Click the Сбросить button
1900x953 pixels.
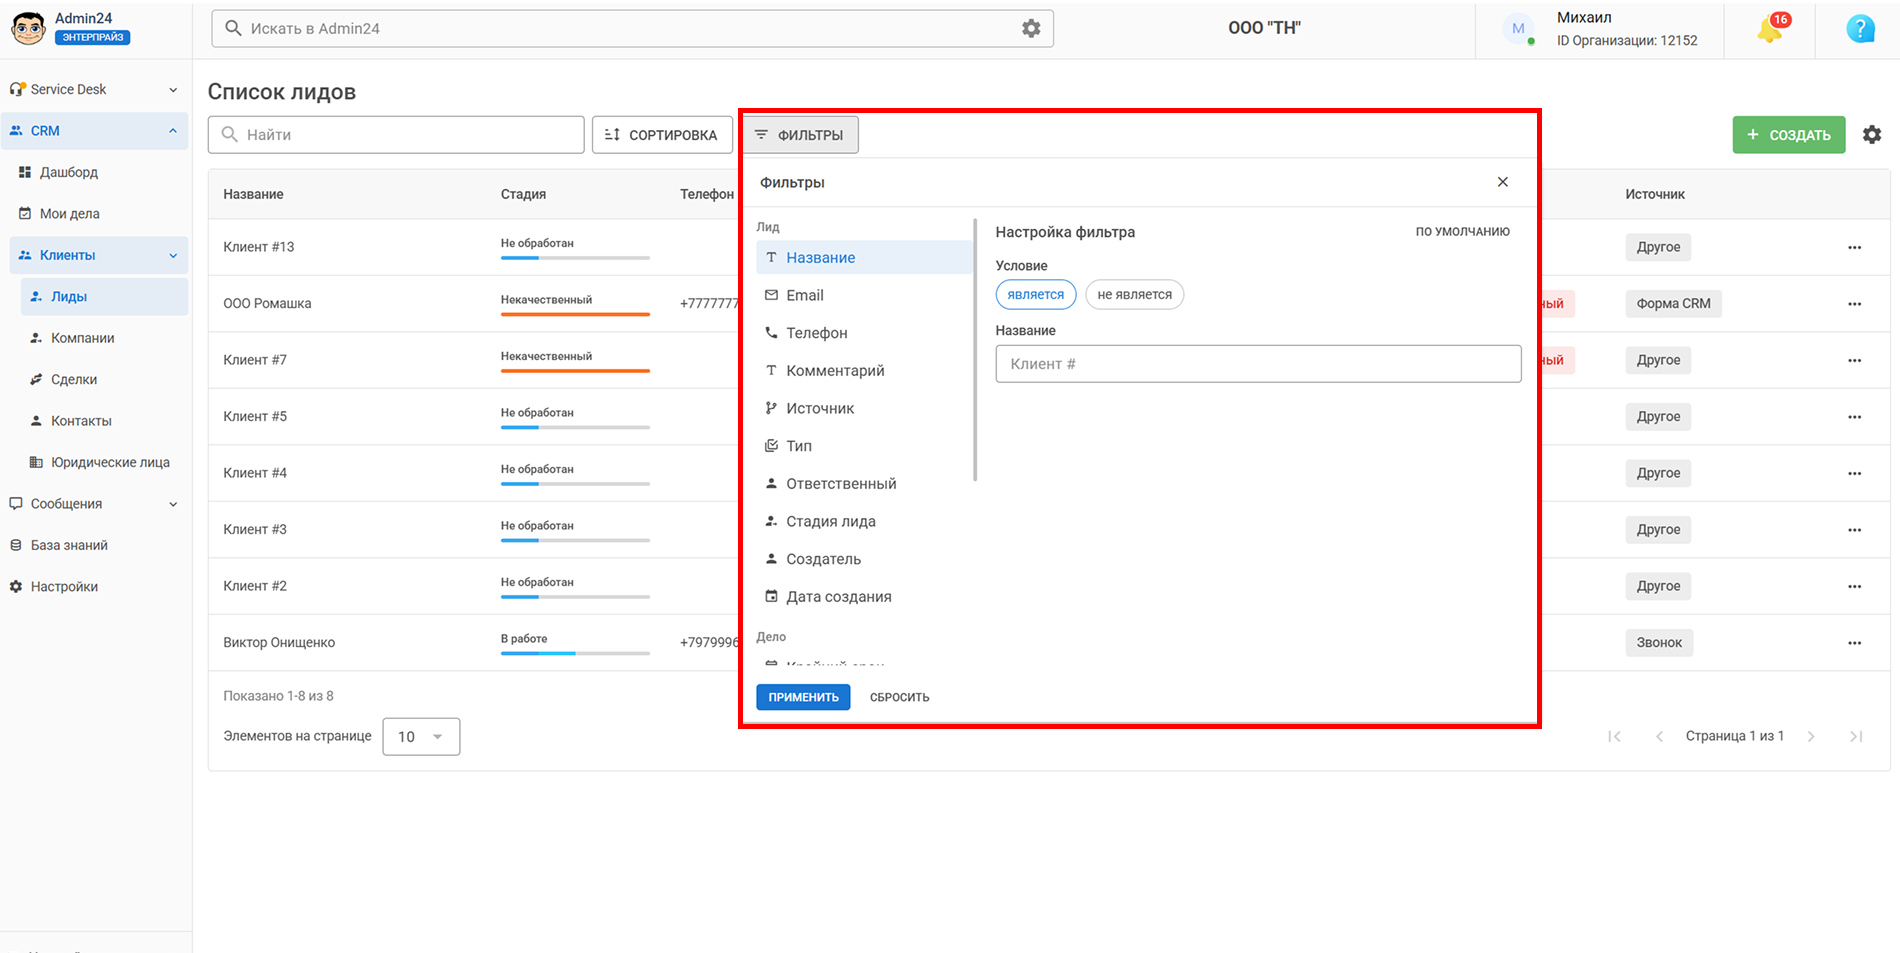tap(899, 697)
